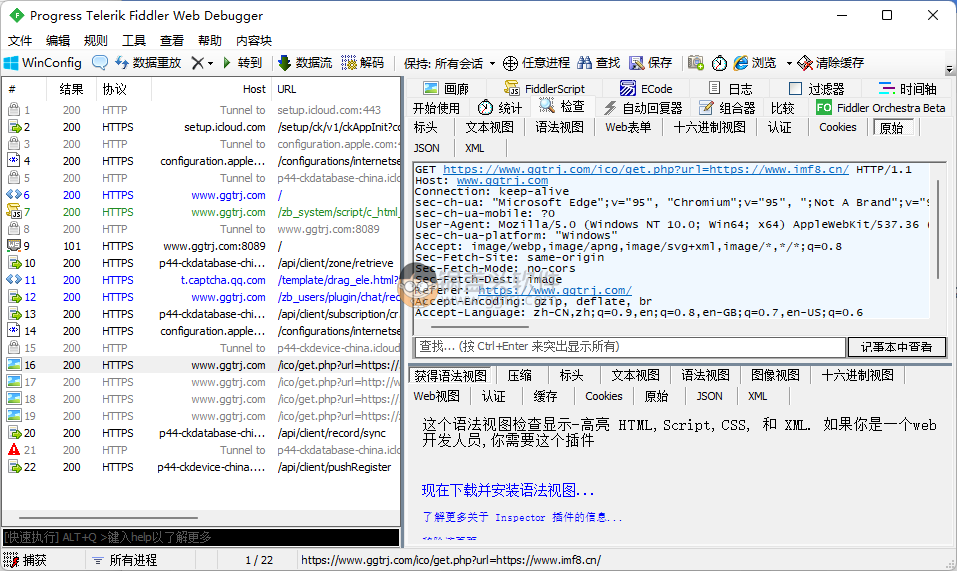
Task: Click 了解更多关于 Inspector 插件的信息 link
Action: click(522, 517)
